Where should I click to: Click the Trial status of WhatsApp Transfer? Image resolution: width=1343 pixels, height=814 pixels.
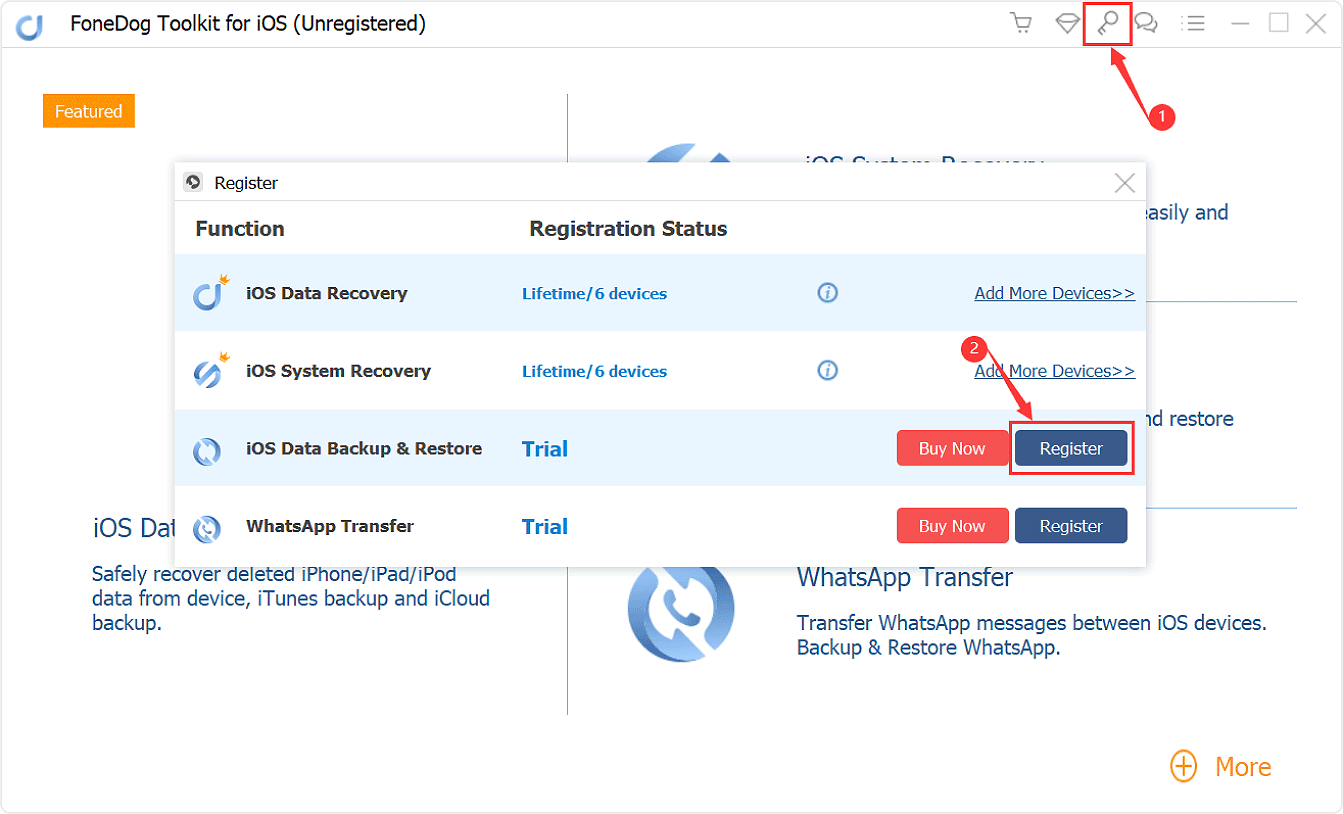pos(545,527)
